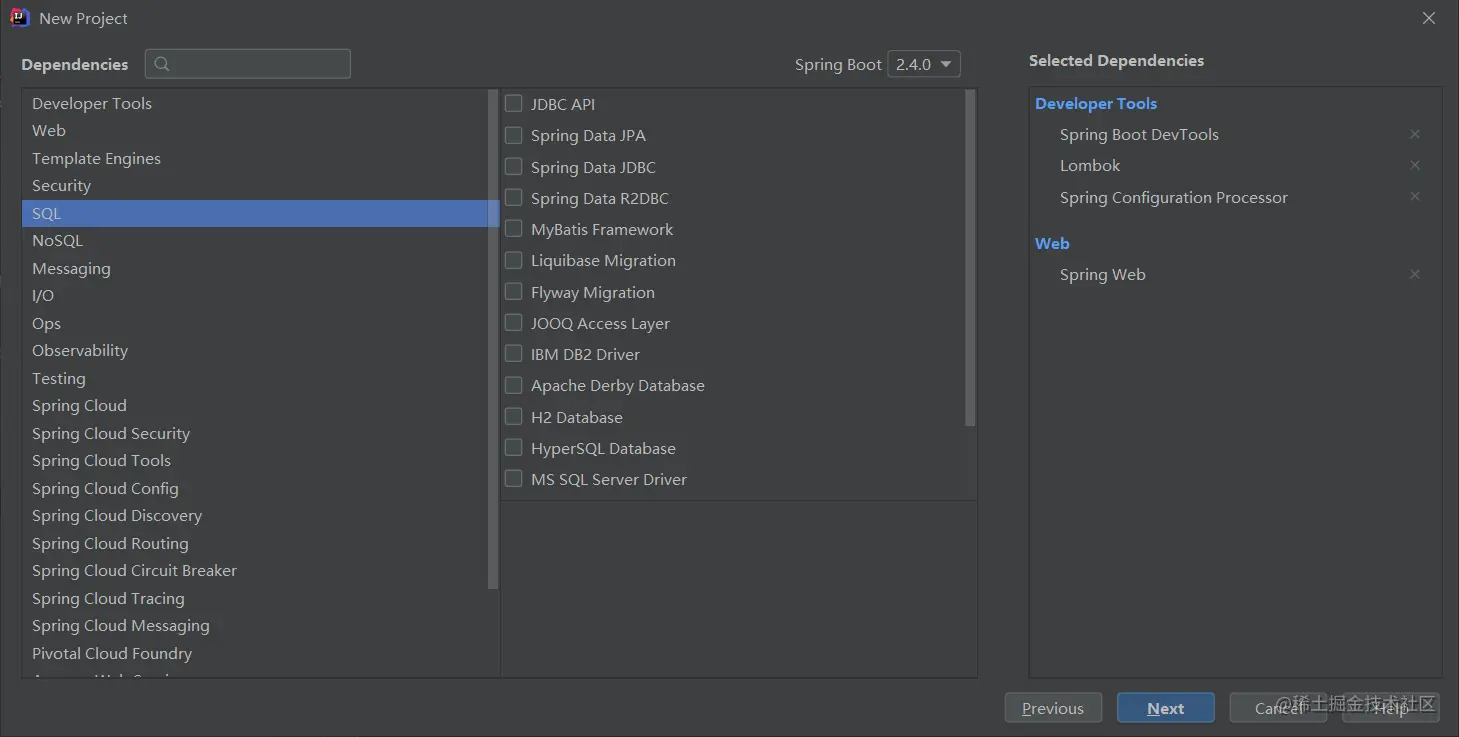Image resolution: width=1459 pixels, height=737 pixels.
Task: Remove Spring Configuration Processor dependency
Action: (x=1414, y=197)
